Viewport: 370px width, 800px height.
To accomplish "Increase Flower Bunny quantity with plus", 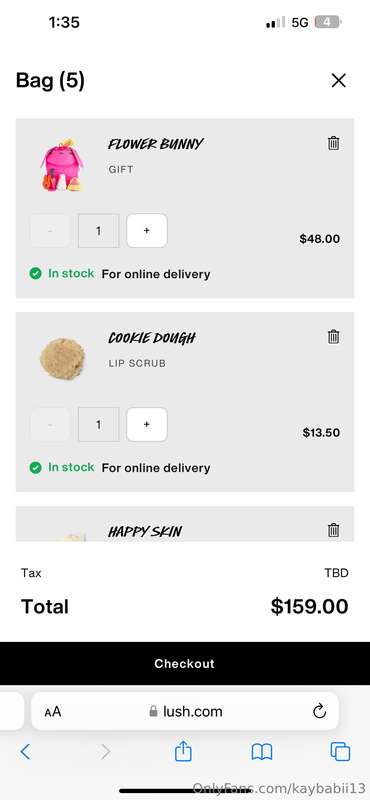I will click(x=147, y=231).
